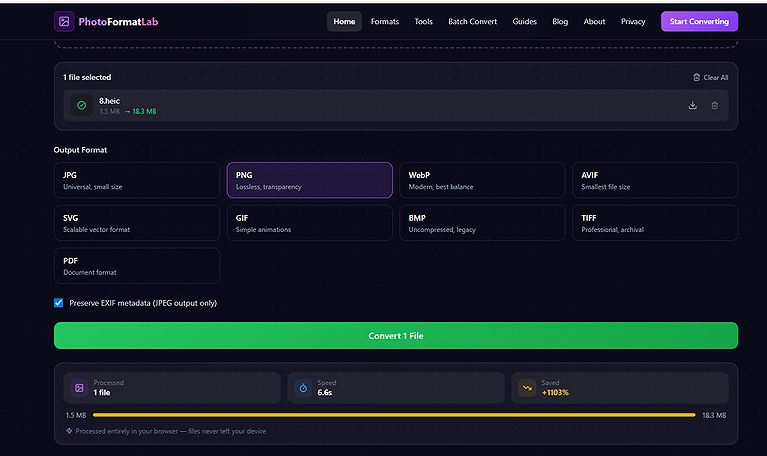The image size is (767, 456).
Task: Open the Home nav tab
Action: pyautogui.click(x=344, y=22)
